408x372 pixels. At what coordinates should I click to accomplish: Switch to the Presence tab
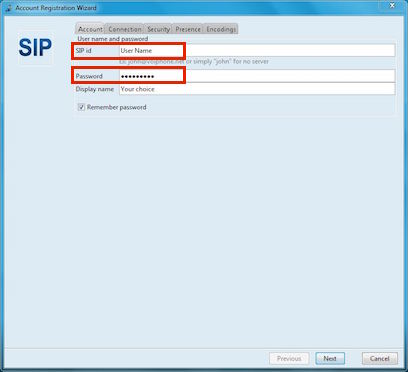coord(188,29)
